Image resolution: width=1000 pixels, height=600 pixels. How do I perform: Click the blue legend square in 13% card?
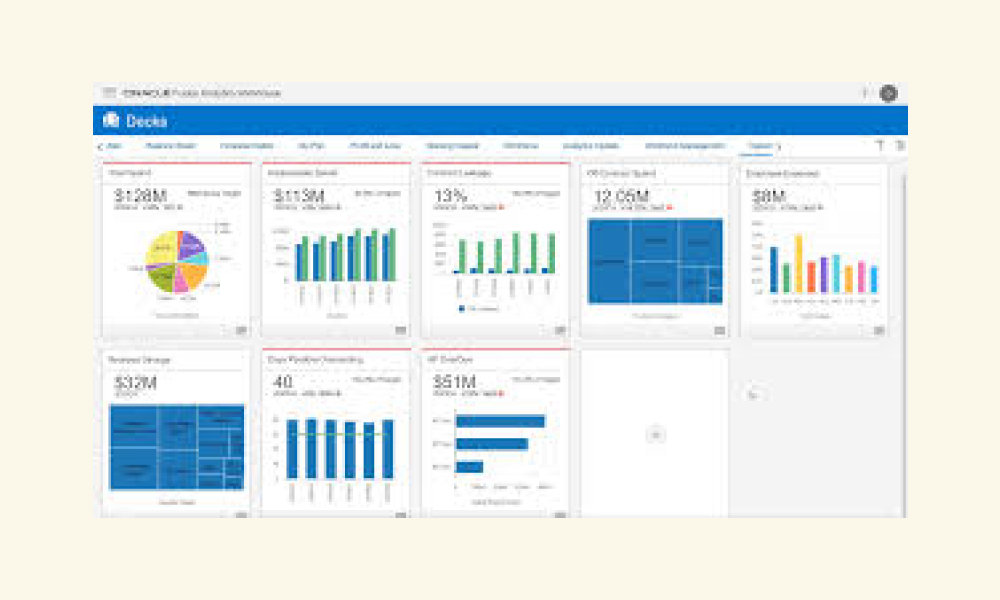[461, 309]
